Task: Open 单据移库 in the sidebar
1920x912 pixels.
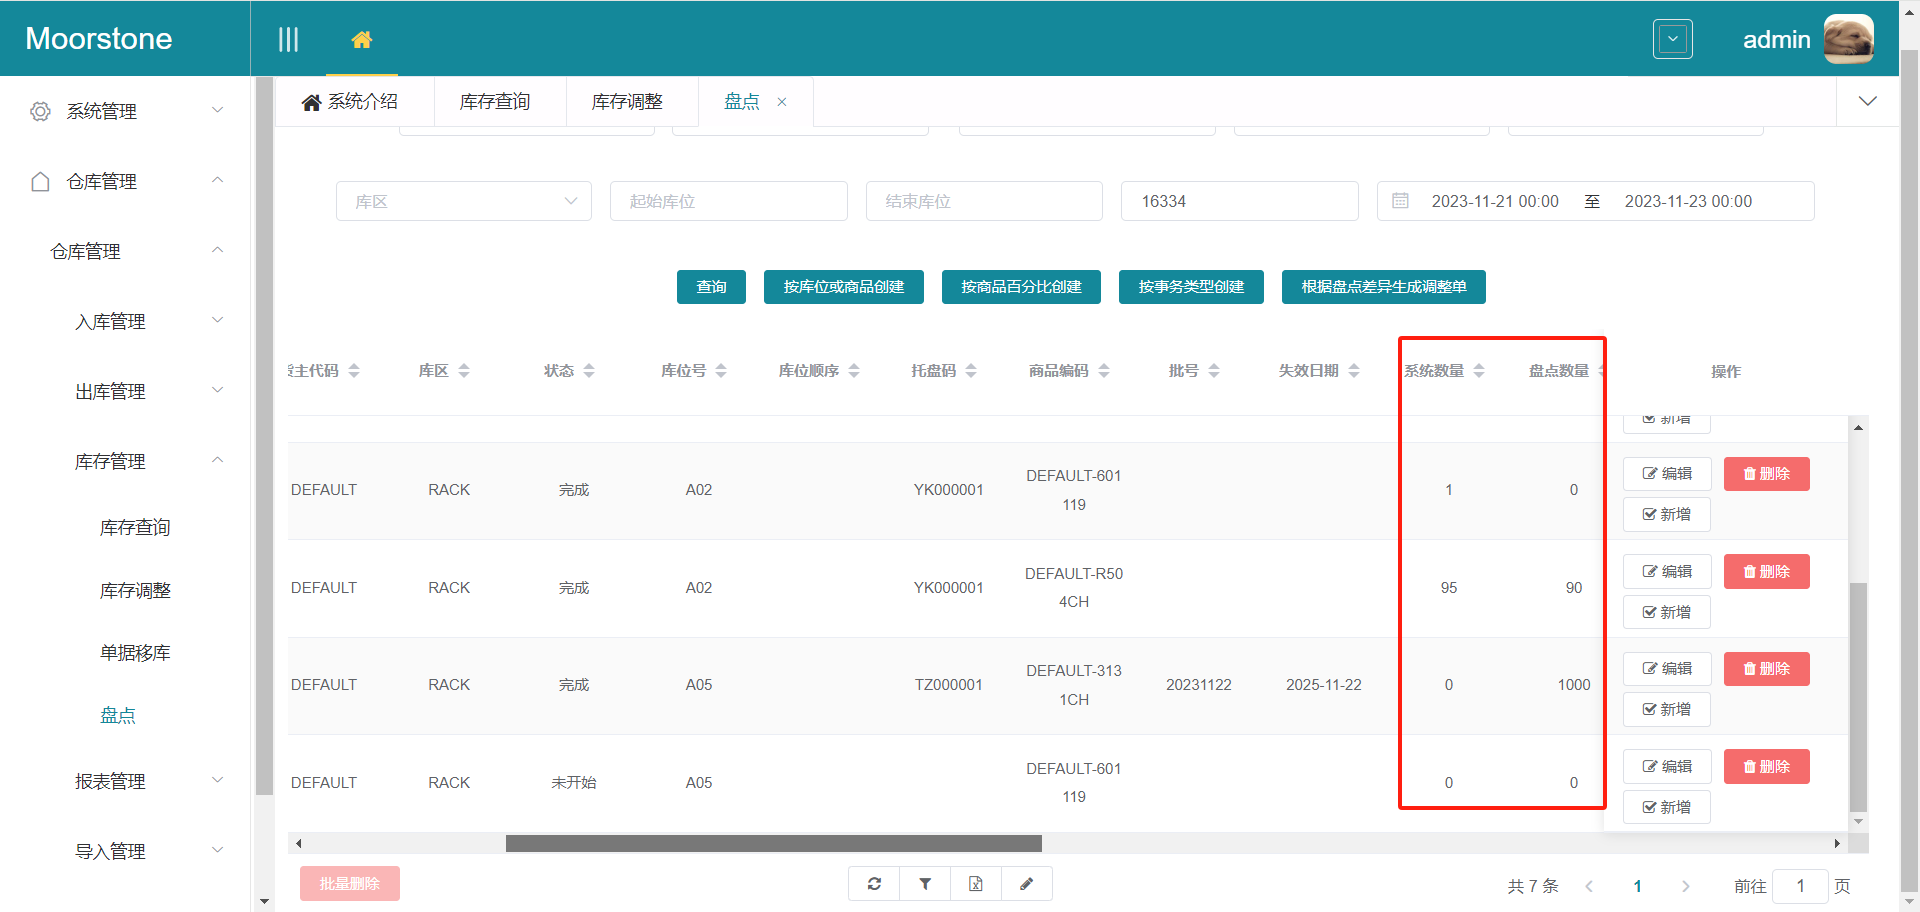Action: point(135,653)
